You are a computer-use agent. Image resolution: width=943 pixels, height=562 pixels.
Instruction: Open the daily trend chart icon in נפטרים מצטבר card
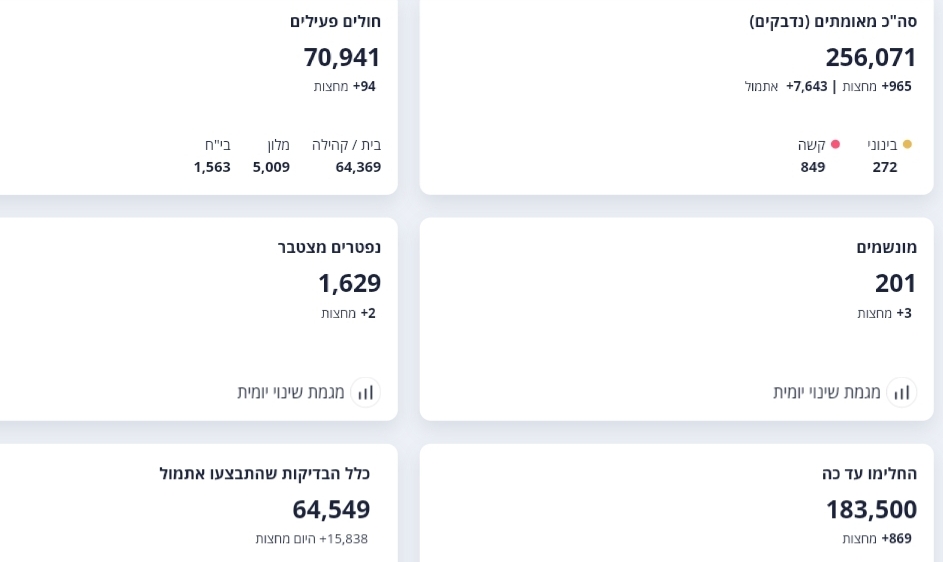click(x=365, y=392)
